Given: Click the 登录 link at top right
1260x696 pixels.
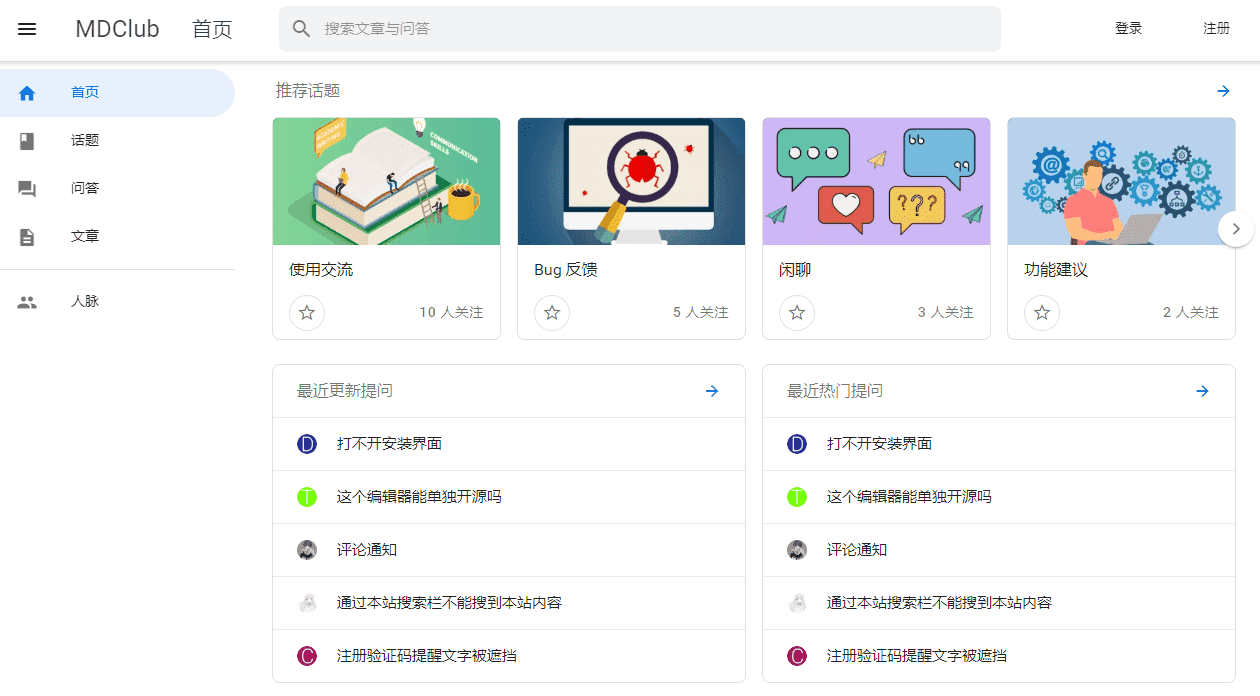Looking at the screenshot, I should (x=1128, y=28).
